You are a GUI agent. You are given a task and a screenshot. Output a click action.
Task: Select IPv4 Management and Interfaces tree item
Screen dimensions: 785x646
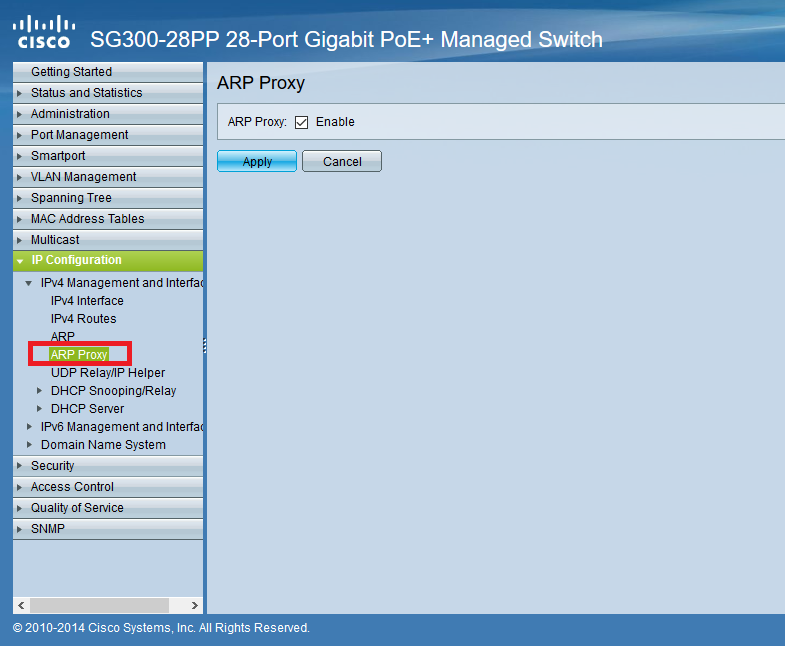pos(122,283)
